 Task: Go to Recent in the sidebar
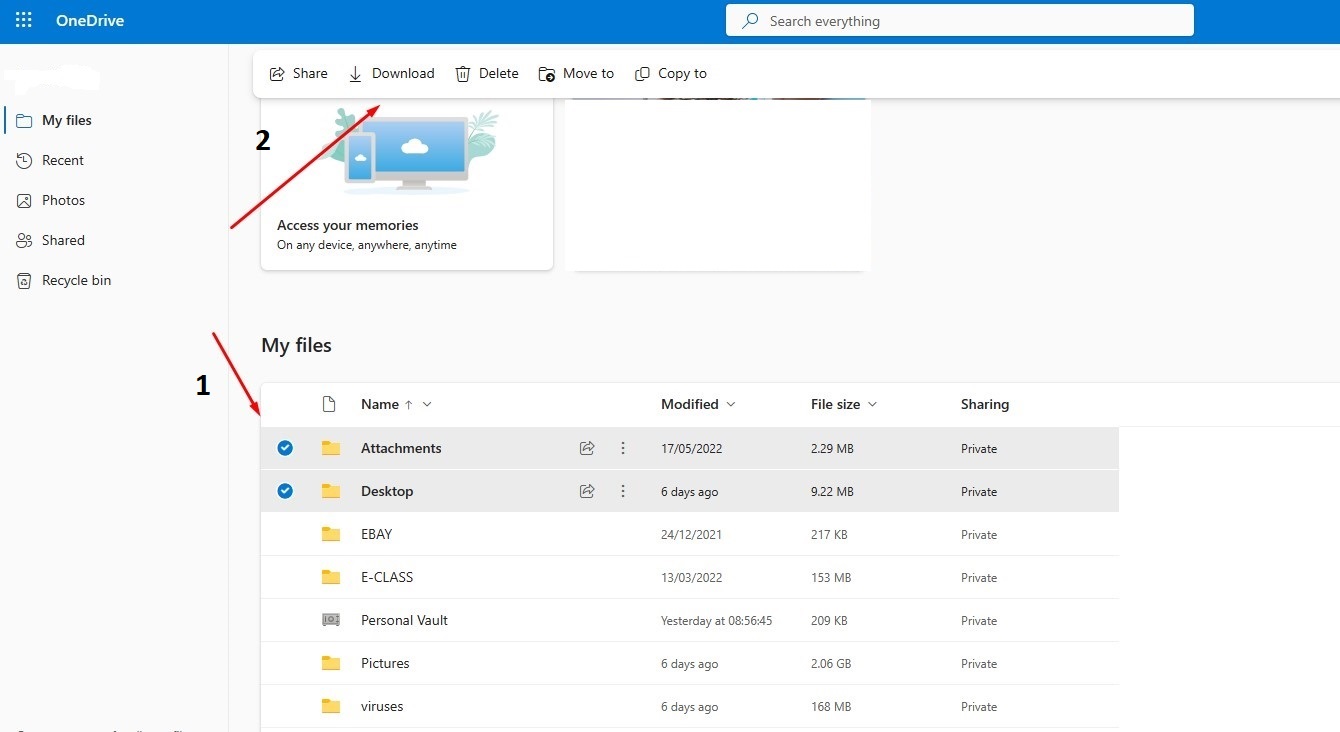point(62,160)
